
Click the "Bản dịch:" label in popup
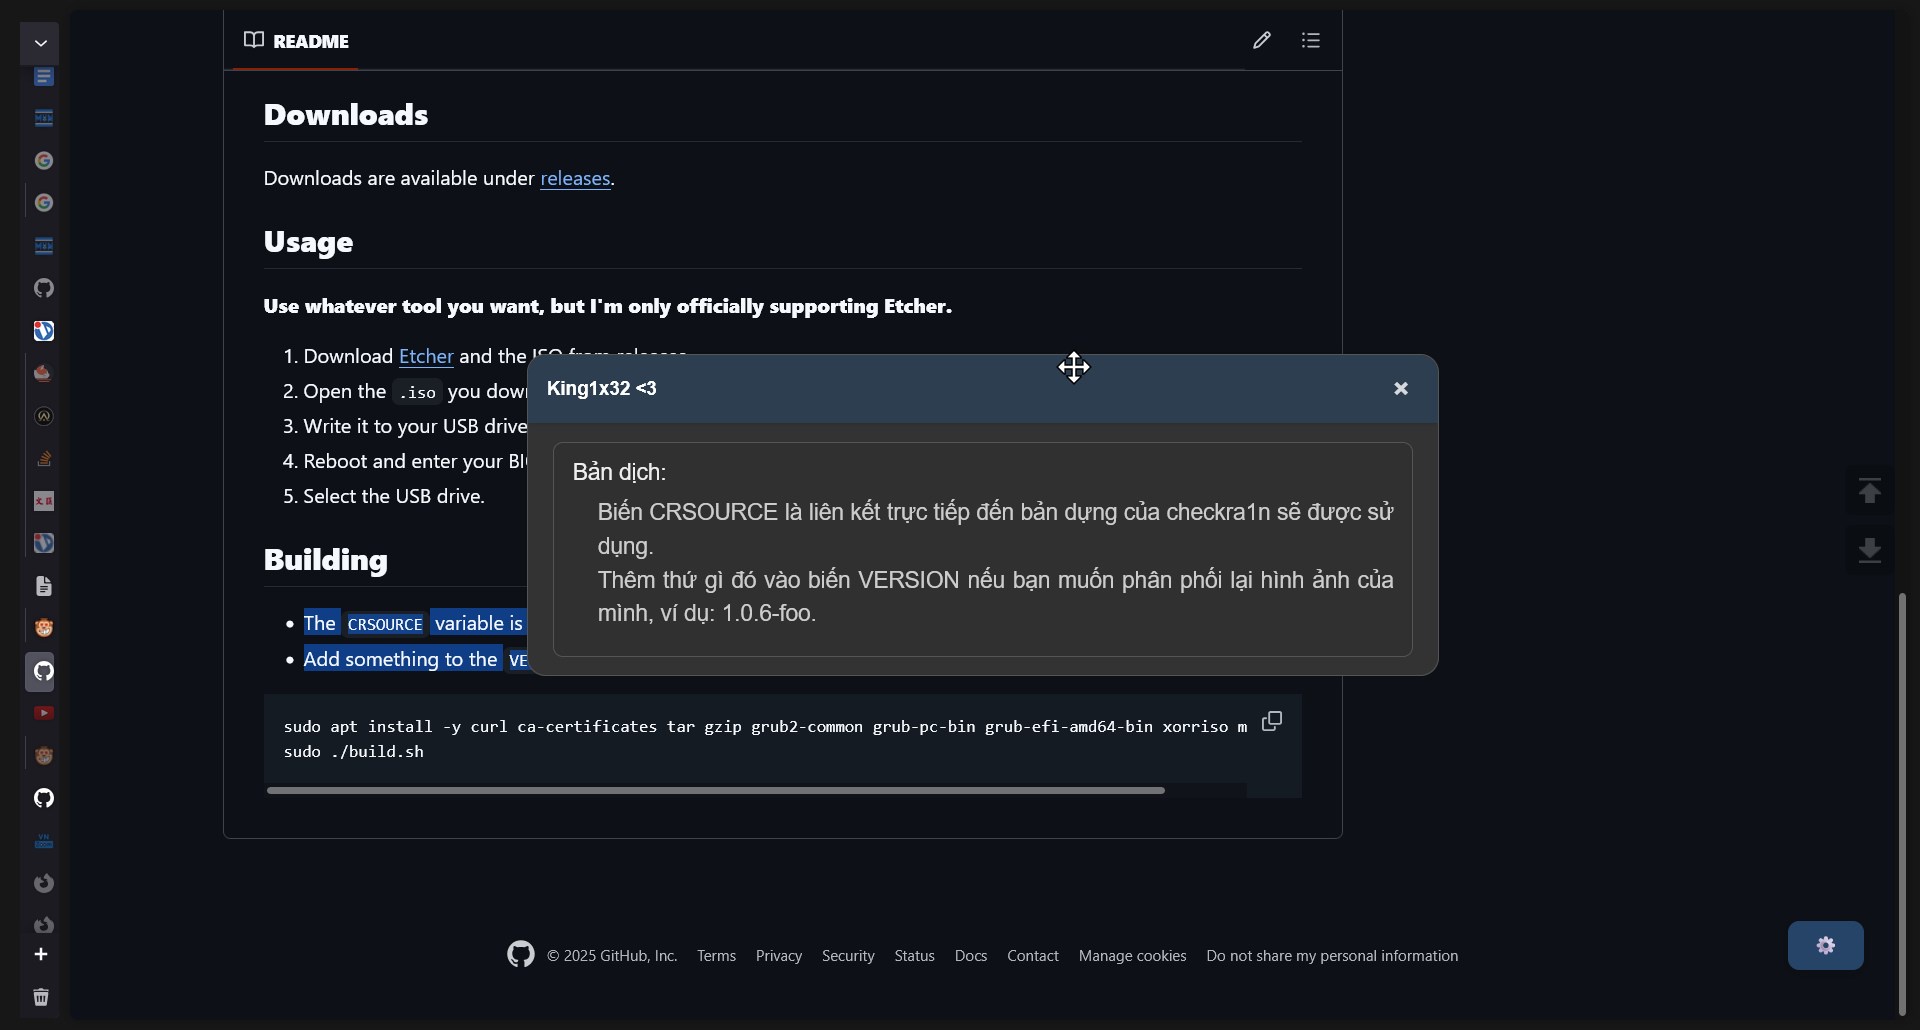[x=619, y=472]
